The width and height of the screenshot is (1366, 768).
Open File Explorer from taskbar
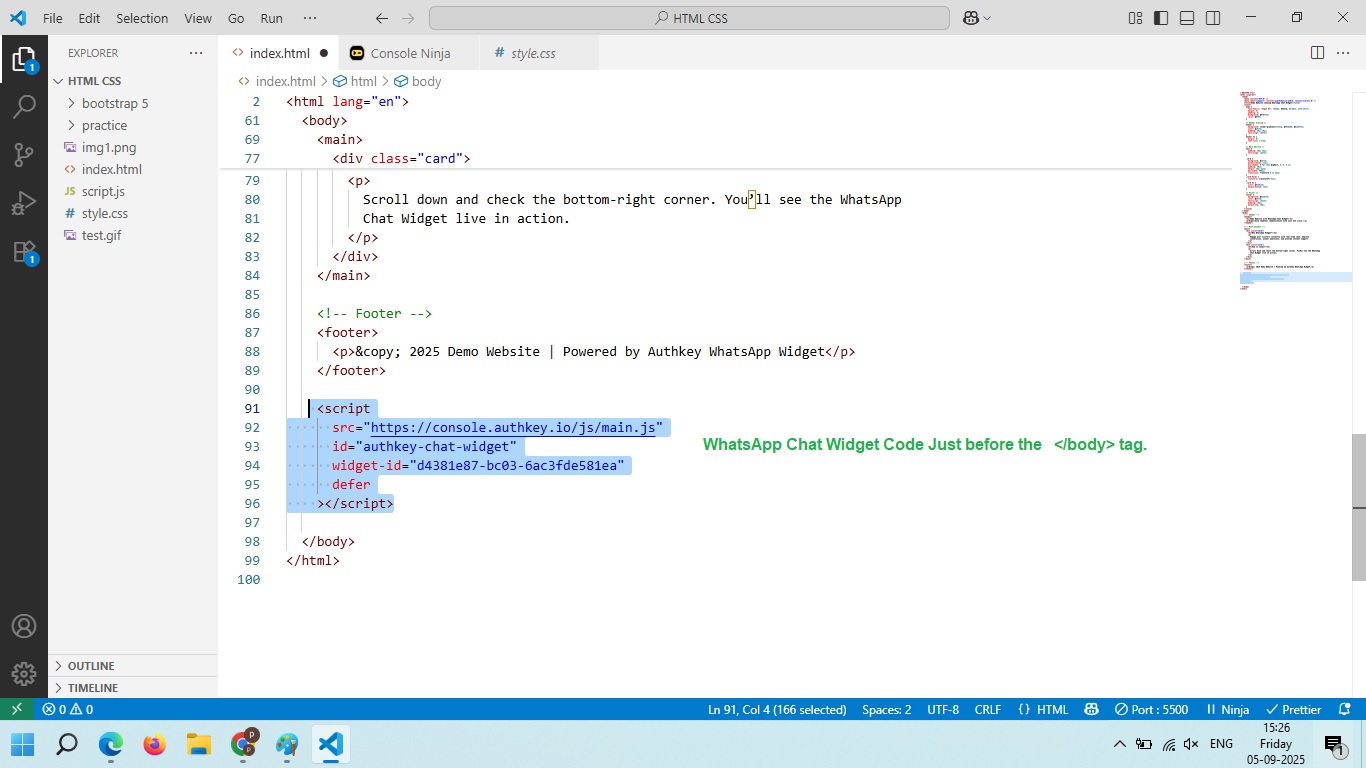(x=198, y=744)
